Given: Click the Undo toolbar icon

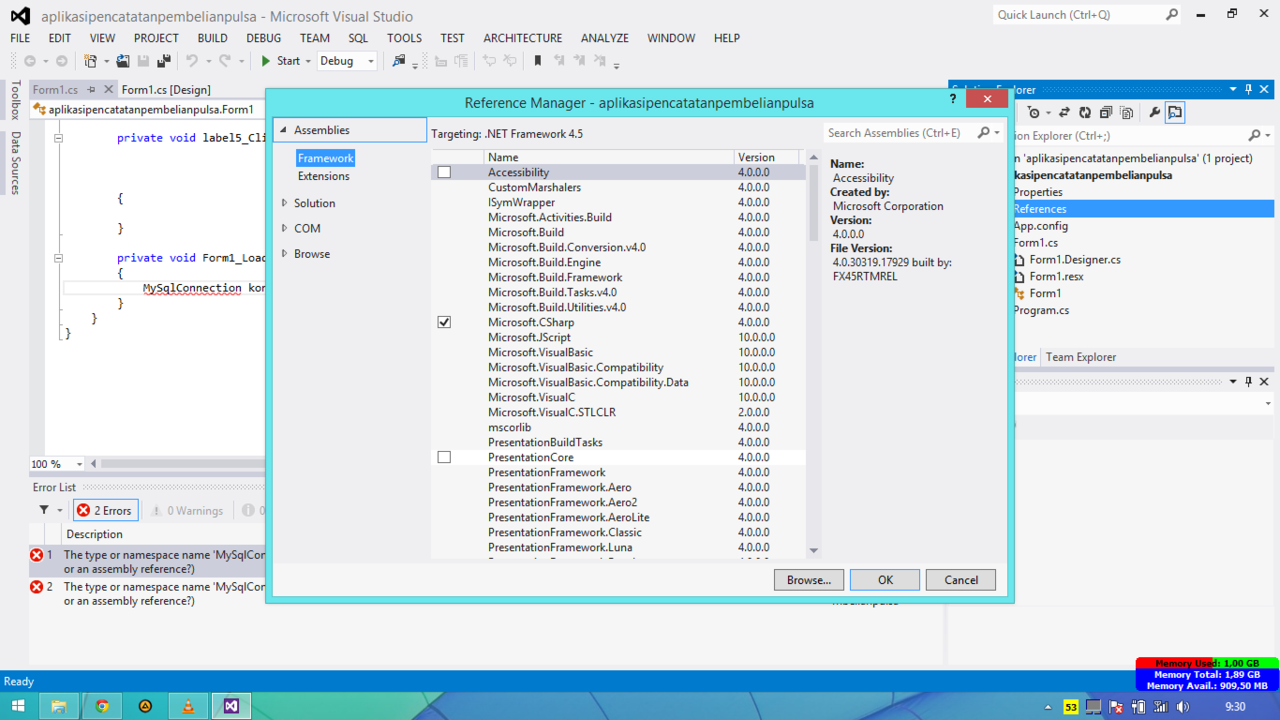Looking at the screenshot, I should tap(192, 61).
